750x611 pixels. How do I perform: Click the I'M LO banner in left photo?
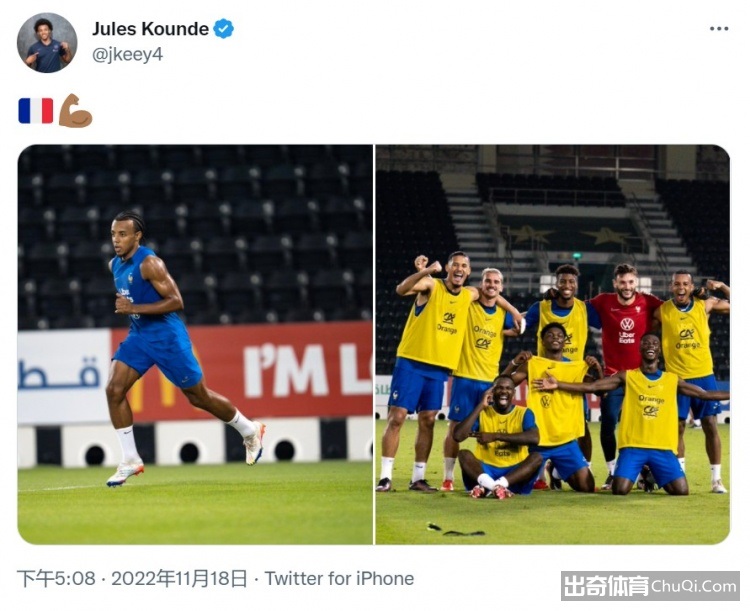307,371
